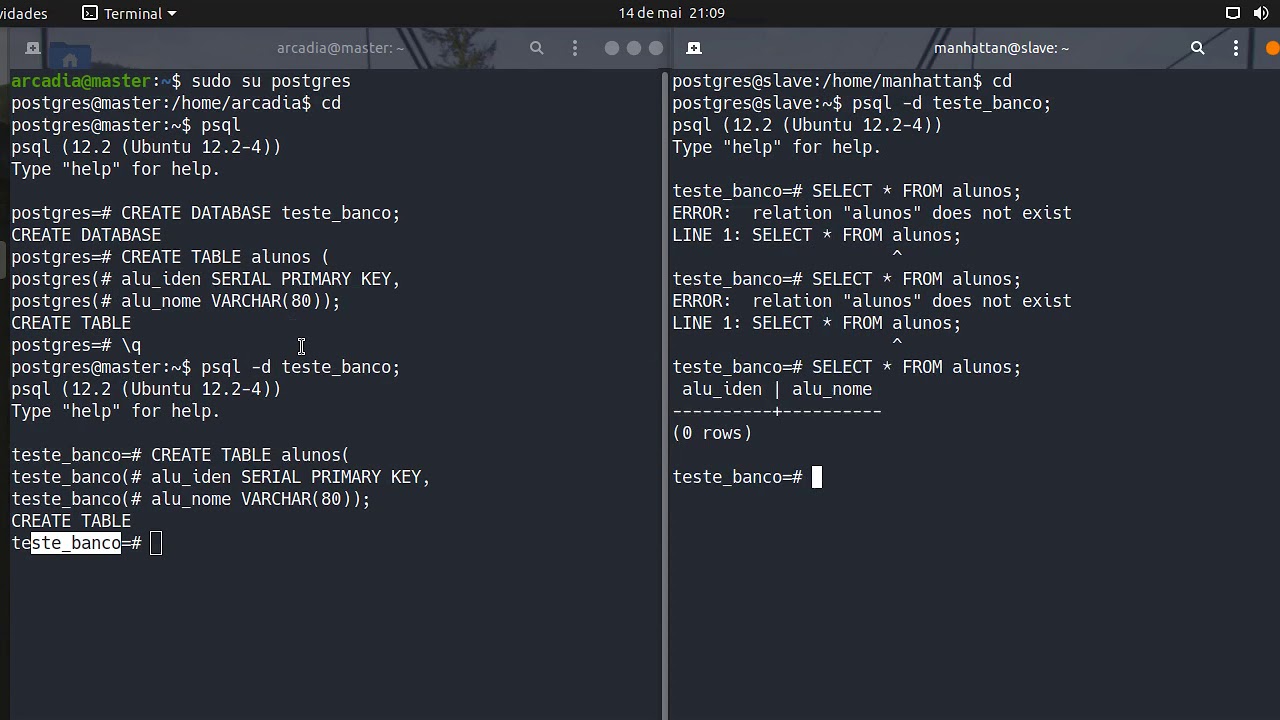Minimize the arcadia@master terminal window
The height and width of the screenshot is (720, 1280).
[x=612, y=48]
